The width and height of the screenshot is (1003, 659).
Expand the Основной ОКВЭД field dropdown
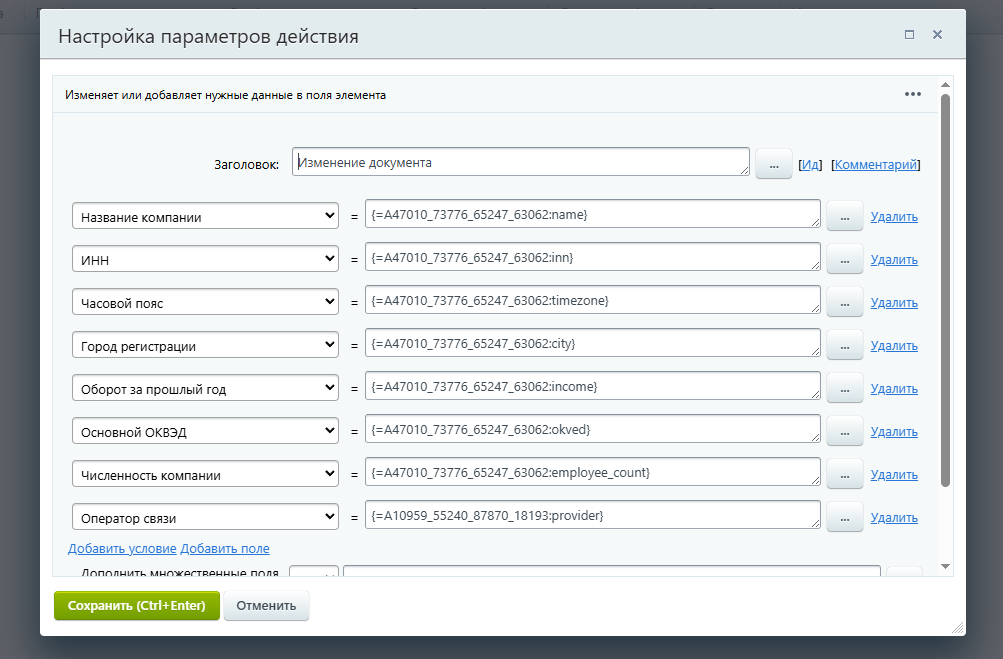pyautogui.click(x=205, y=431)
